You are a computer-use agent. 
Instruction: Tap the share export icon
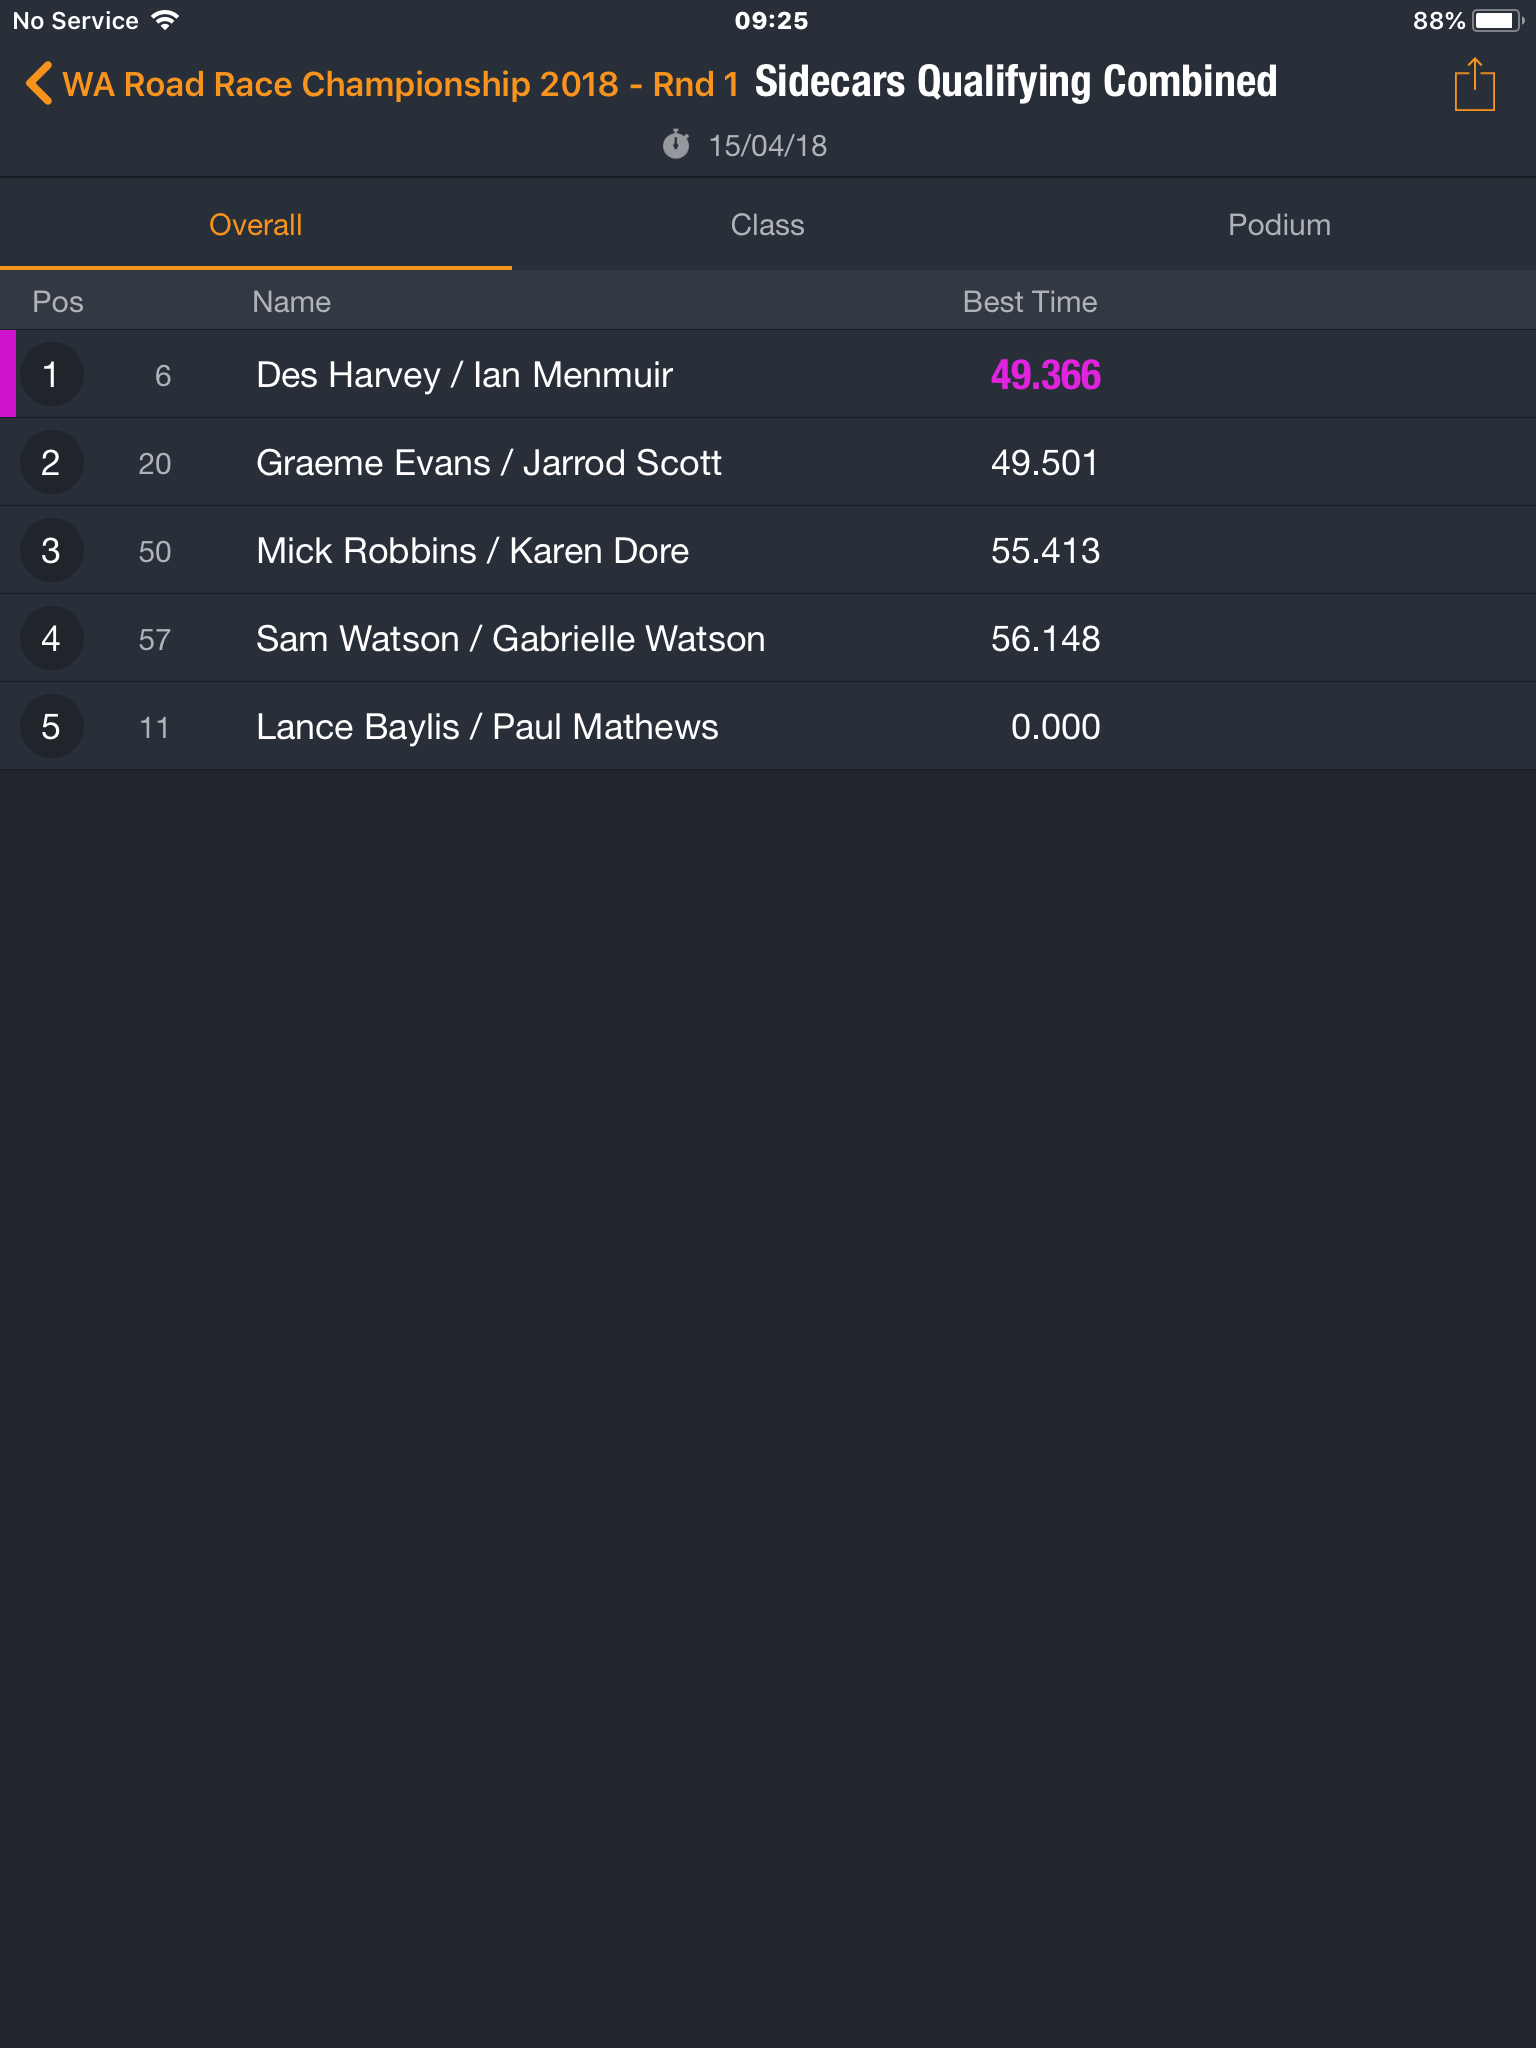1474,85
